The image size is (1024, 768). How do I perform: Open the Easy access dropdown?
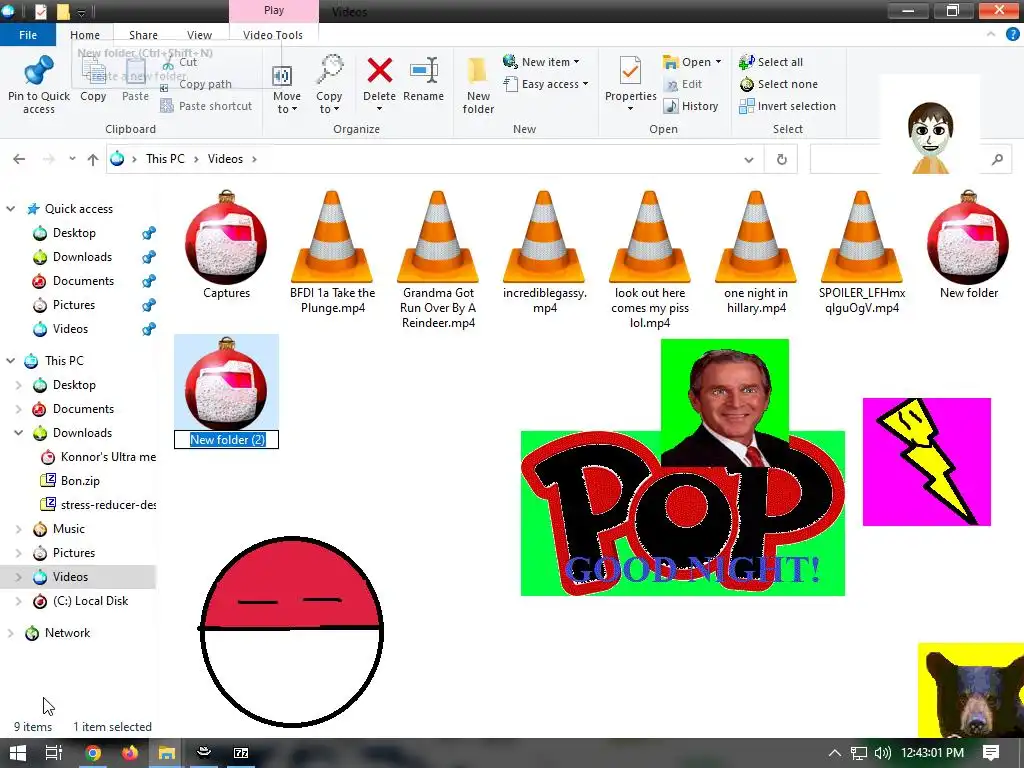click(546, 84)
